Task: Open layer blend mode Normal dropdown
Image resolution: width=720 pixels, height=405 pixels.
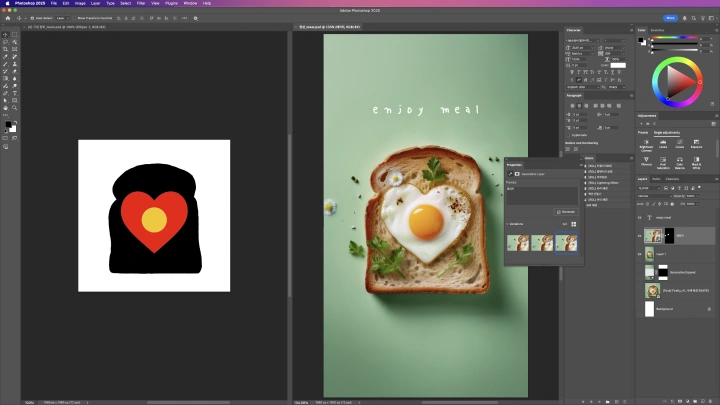Action: point(654,196)
